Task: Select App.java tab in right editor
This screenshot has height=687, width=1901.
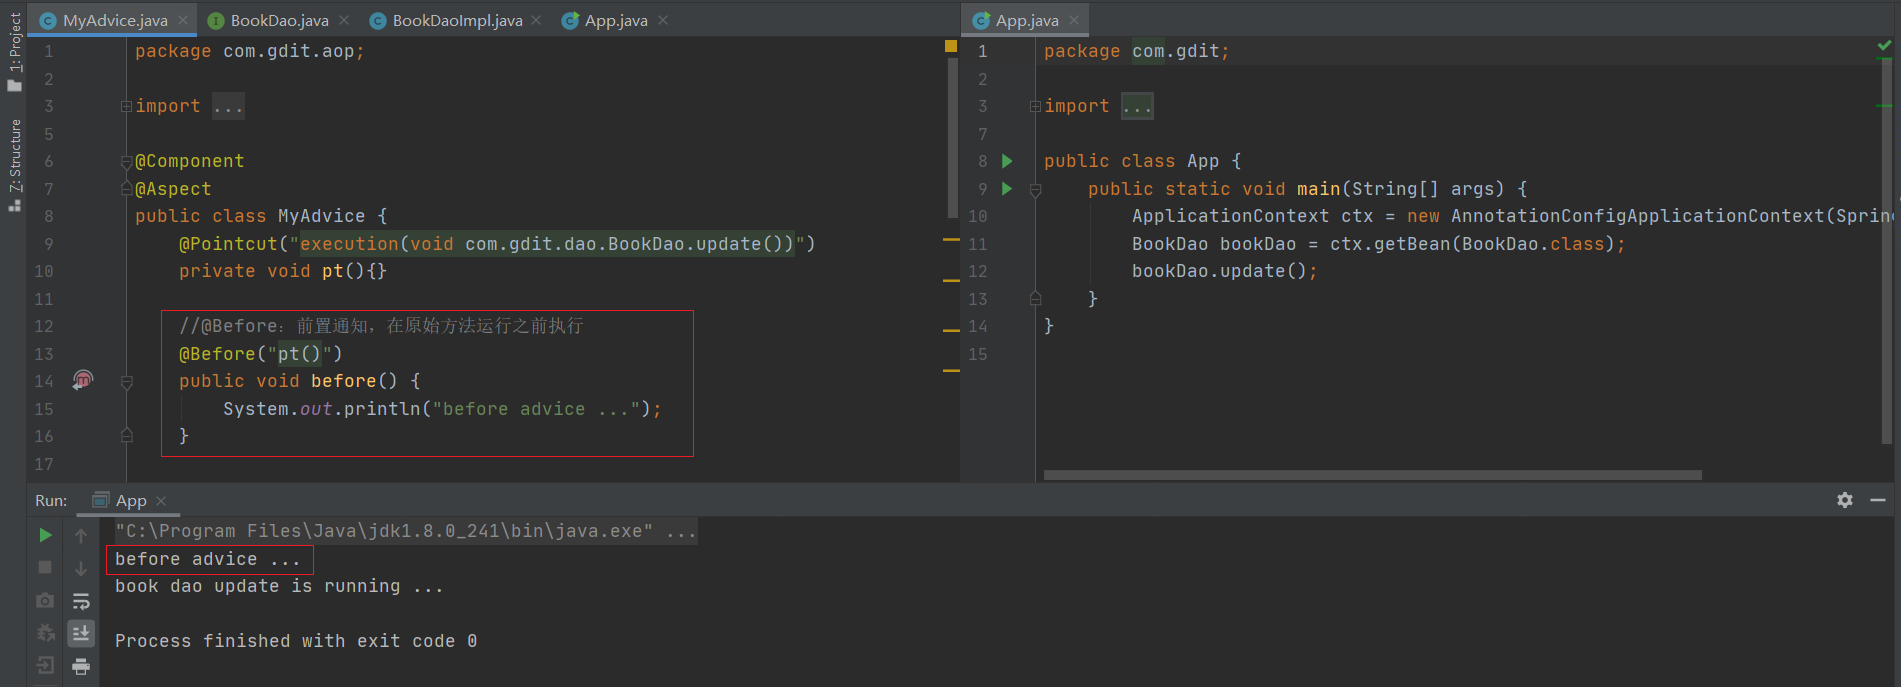Action: (x=1027, y=20)
